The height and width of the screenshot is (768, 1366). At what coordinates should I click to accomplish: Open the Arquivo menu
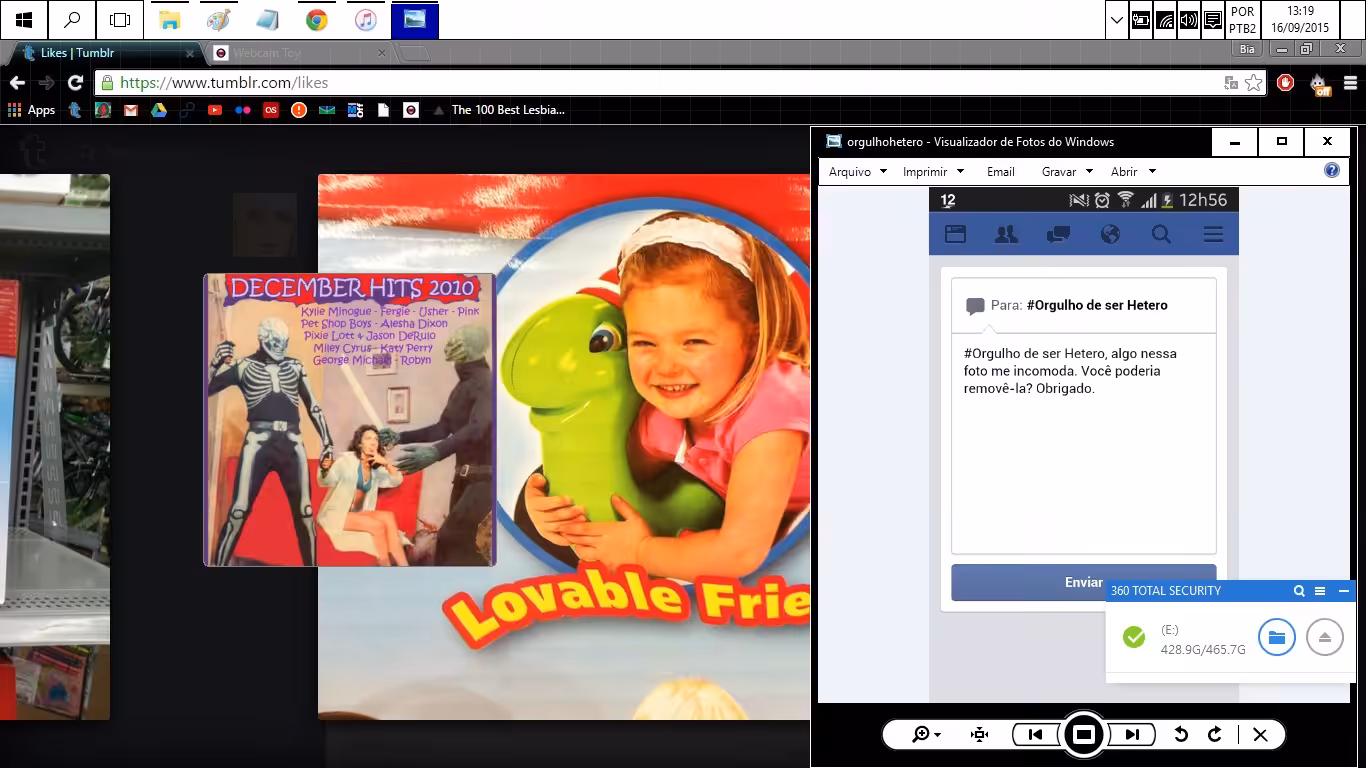pos(857,172)
